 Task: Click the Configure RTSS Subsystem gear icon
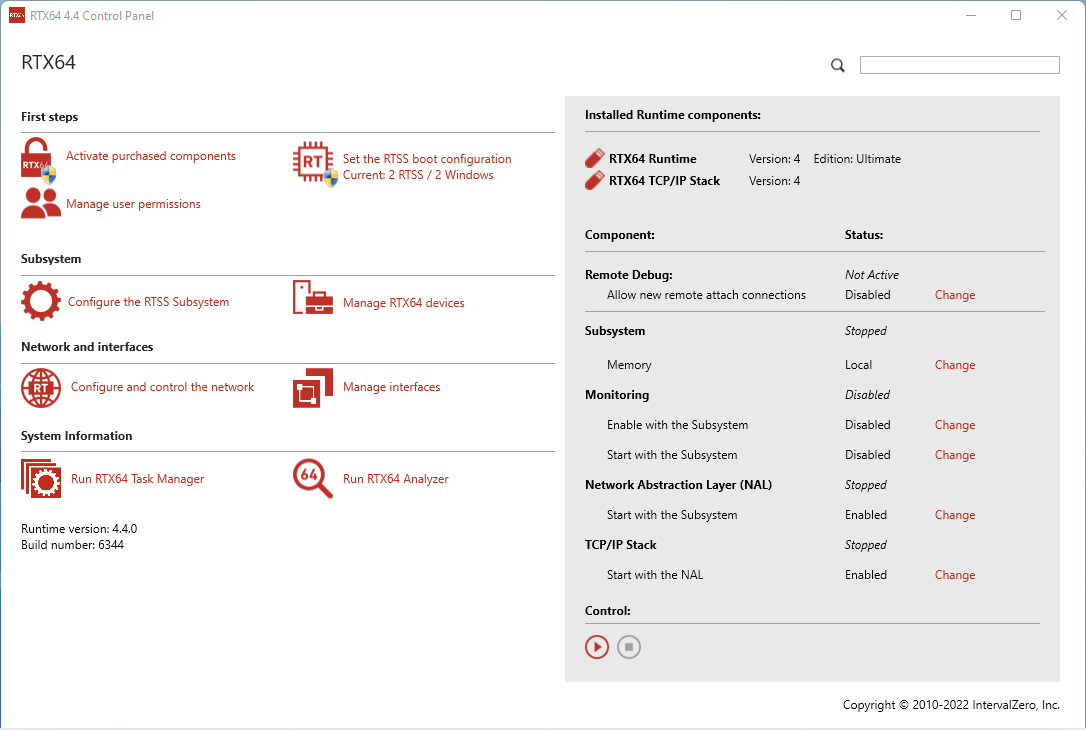click(41, 301)
